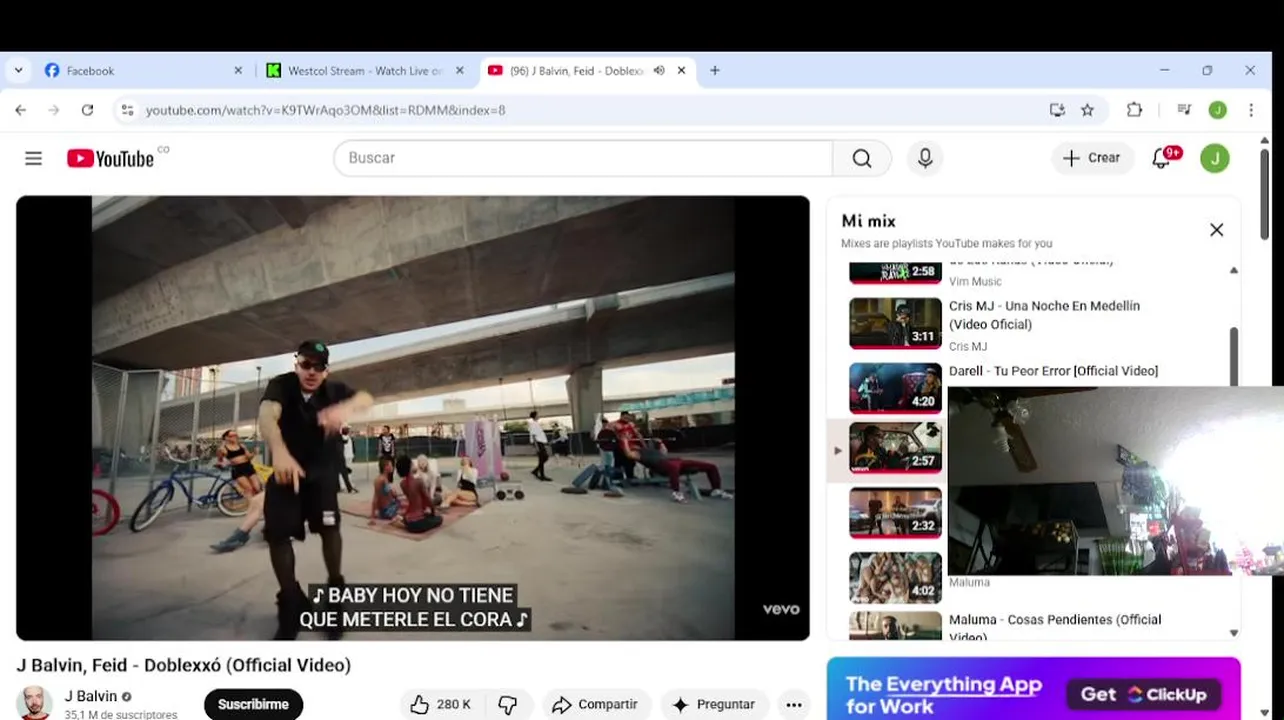Start voice search with the microphone icon
Screen dimensions: 1284x720
[925, 158]
